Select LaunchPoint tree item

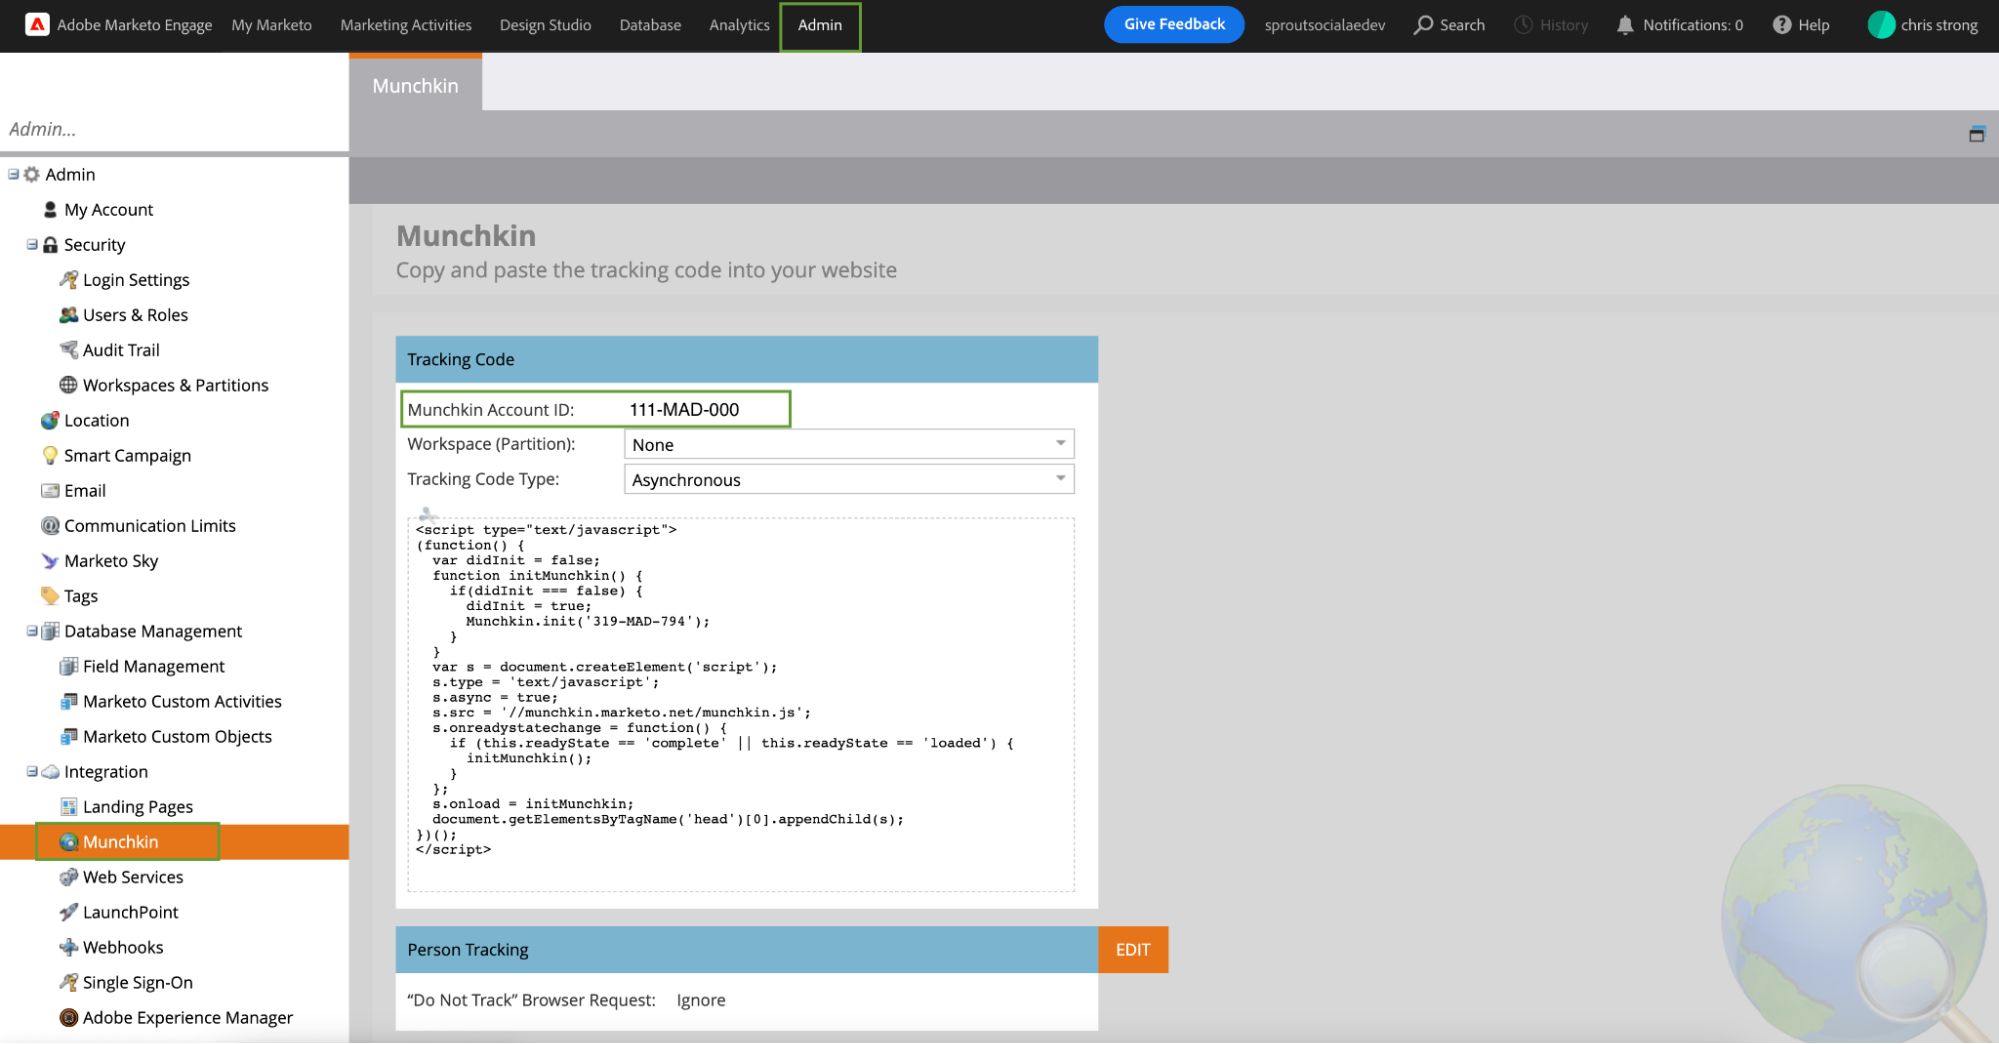click(x=130, y=911)
